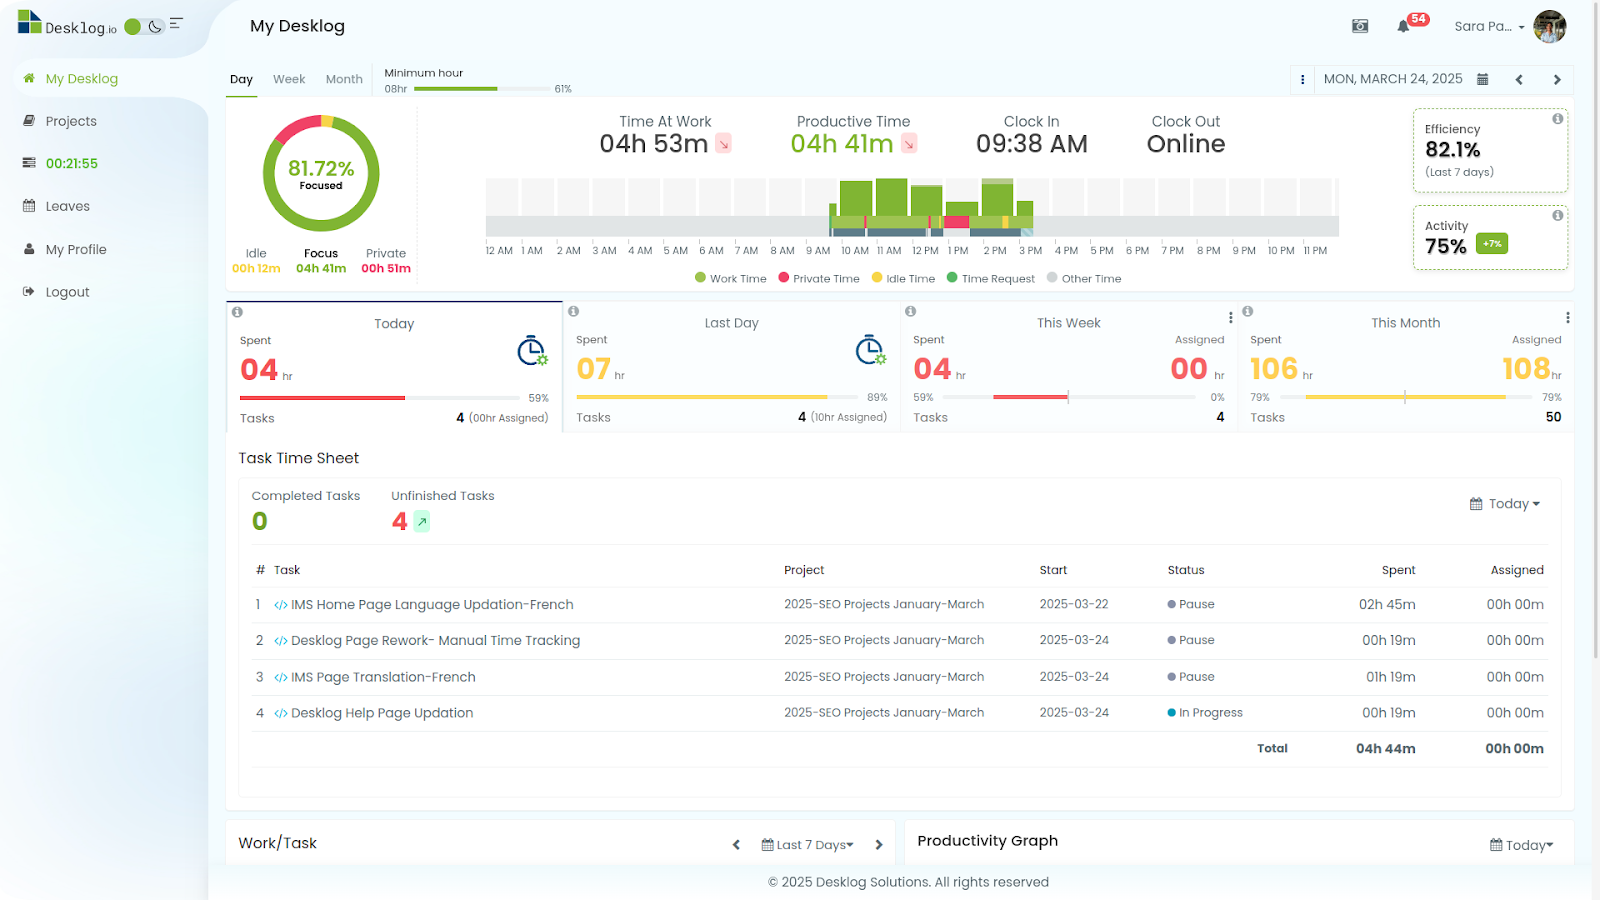Click the This Month progress bar
This screenshot has width=1600, height=900.
(x=1406, y=397)
